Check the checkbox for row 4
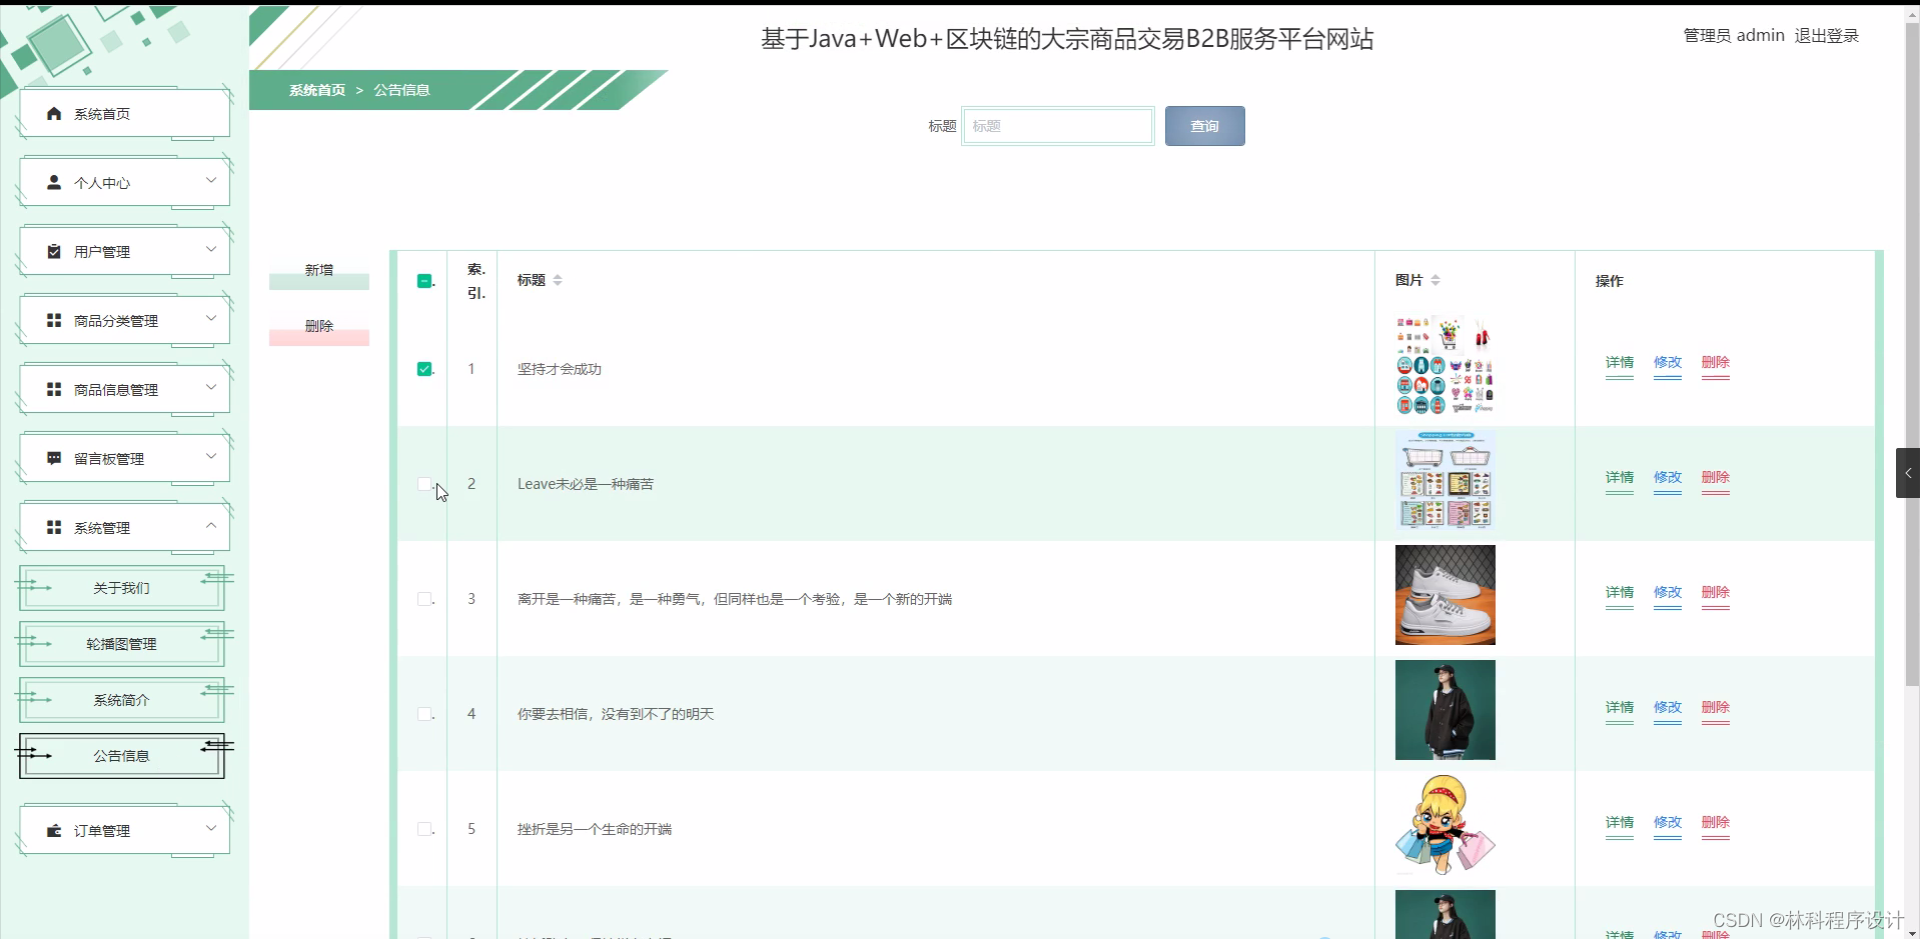This screenshot has width=1920, height=939. click(x=425, y=714)
